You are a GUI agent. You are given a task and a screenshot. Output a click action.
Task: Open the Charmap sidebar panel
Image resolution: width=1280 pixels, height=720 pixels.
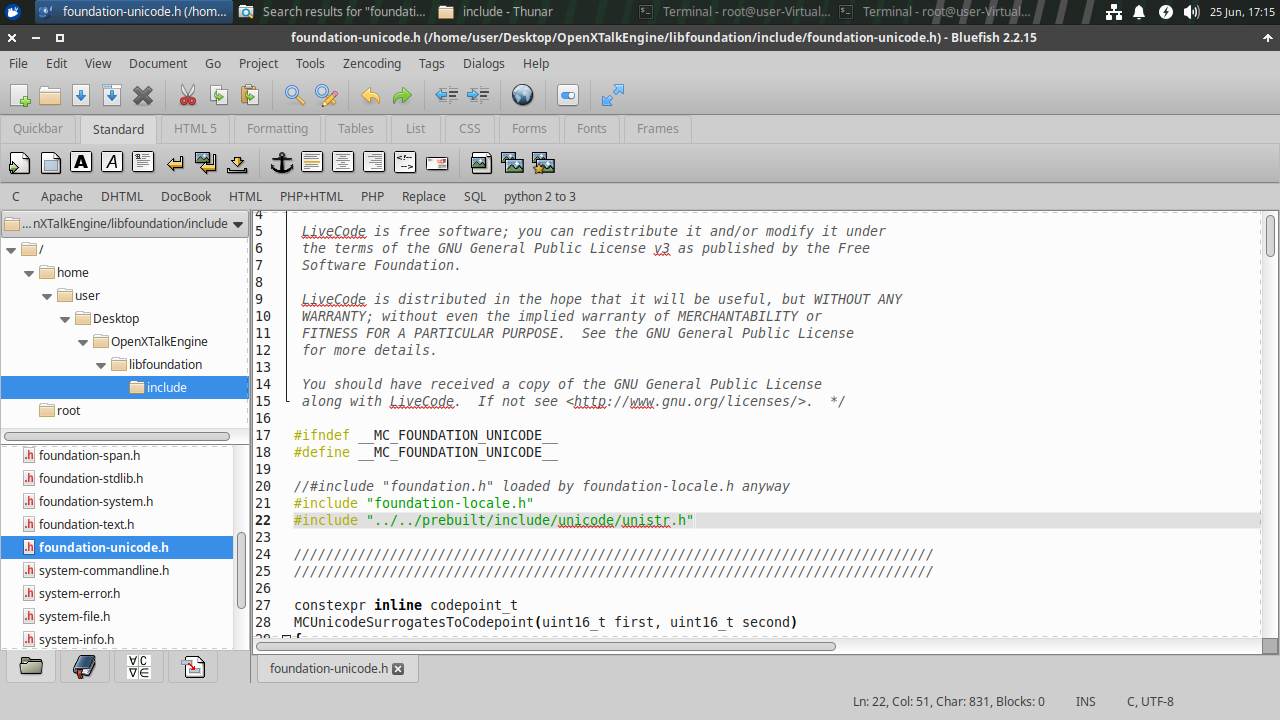[139, 667]
